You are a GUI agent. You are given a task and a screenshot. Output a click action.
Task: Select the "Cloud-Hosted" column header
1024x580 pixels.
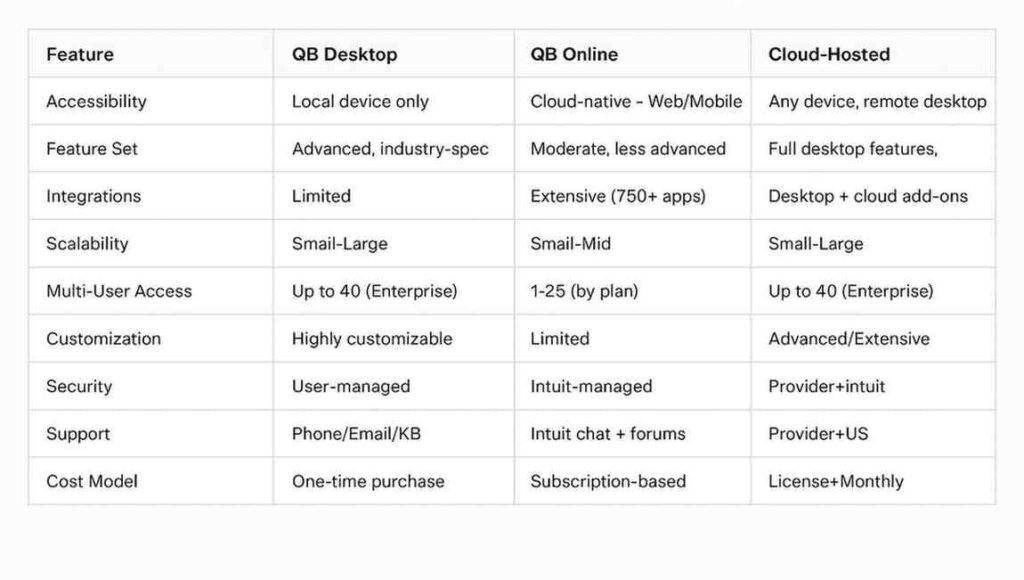(829, 54)
